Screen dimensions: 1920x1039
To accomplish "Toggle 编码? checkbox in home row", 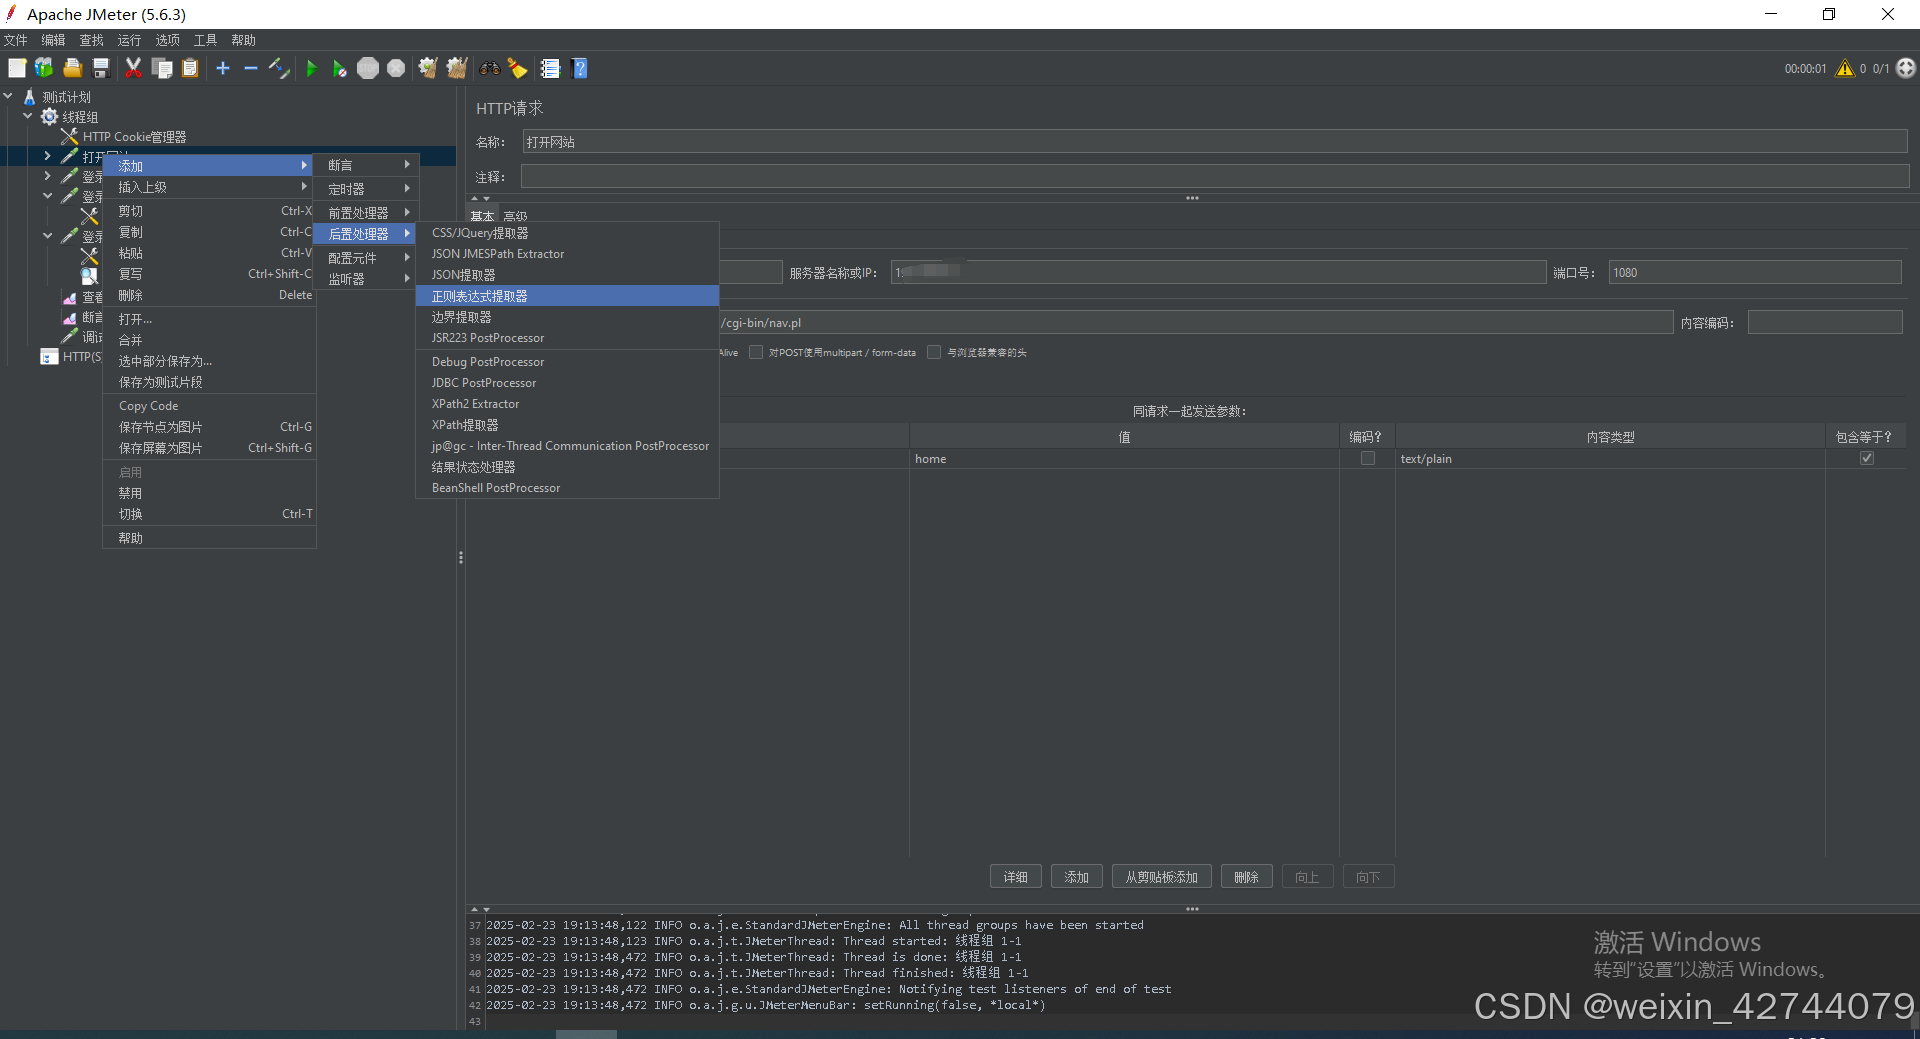I will [1367, 458].
